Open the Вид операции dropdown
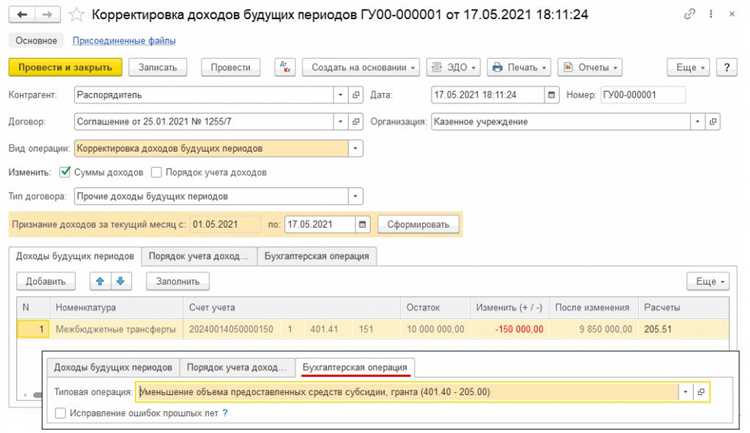Screen dimensions: 750x433 (355, 148)
